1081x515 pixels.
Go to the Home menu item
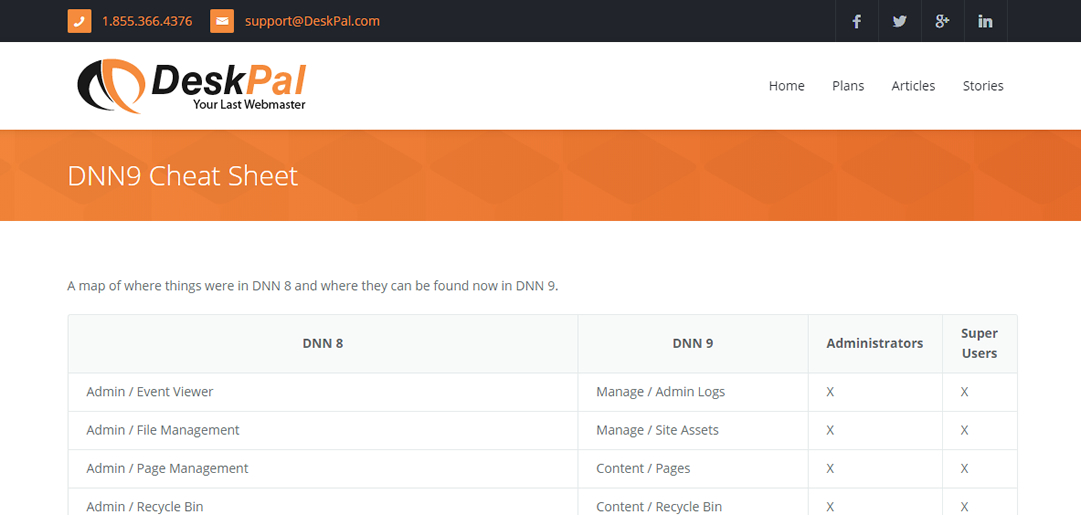pyautogui.click(x=786, y=86)
